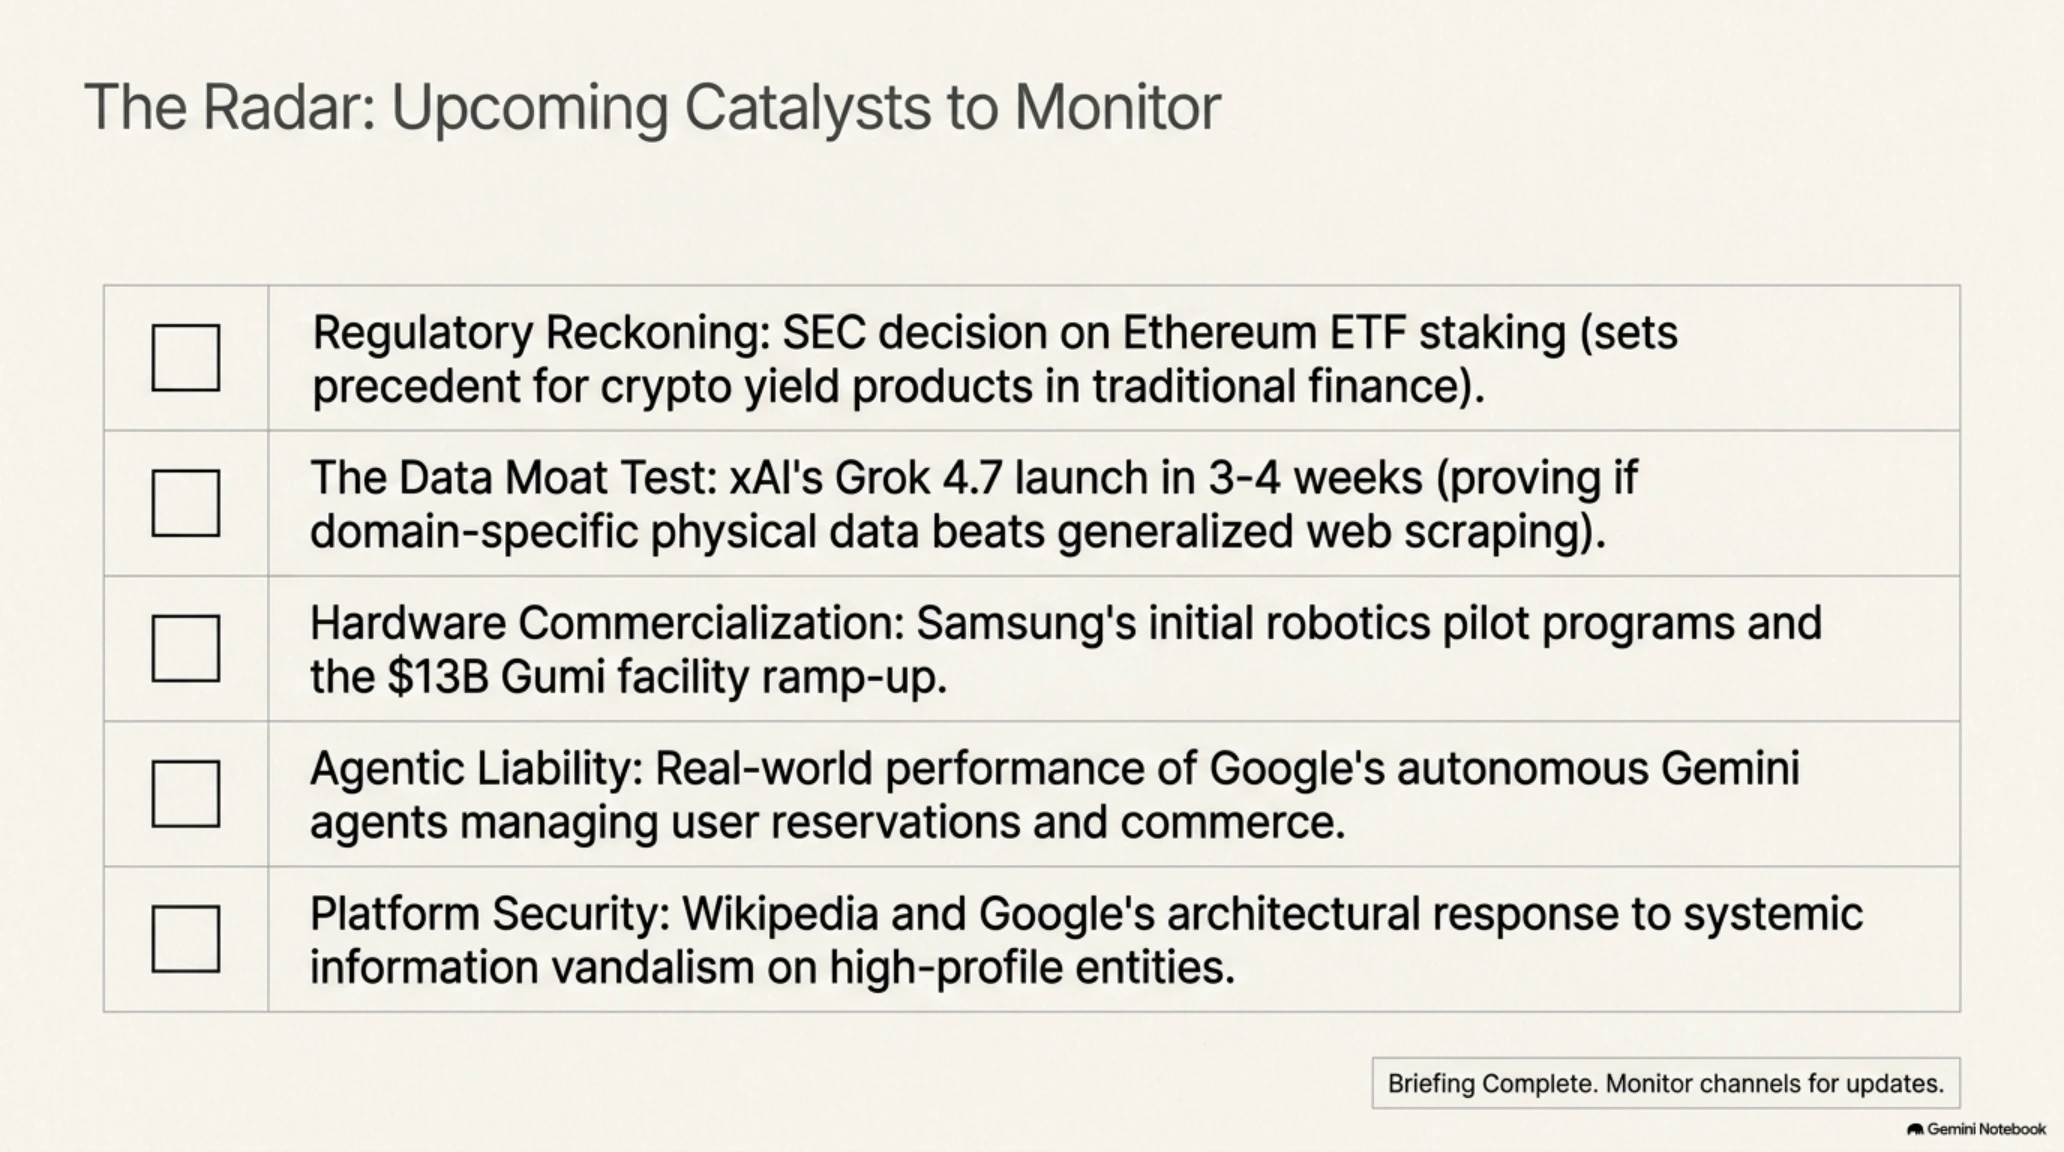
Task: Select the Google Gemini agents row text
Action: [1055, 795]
